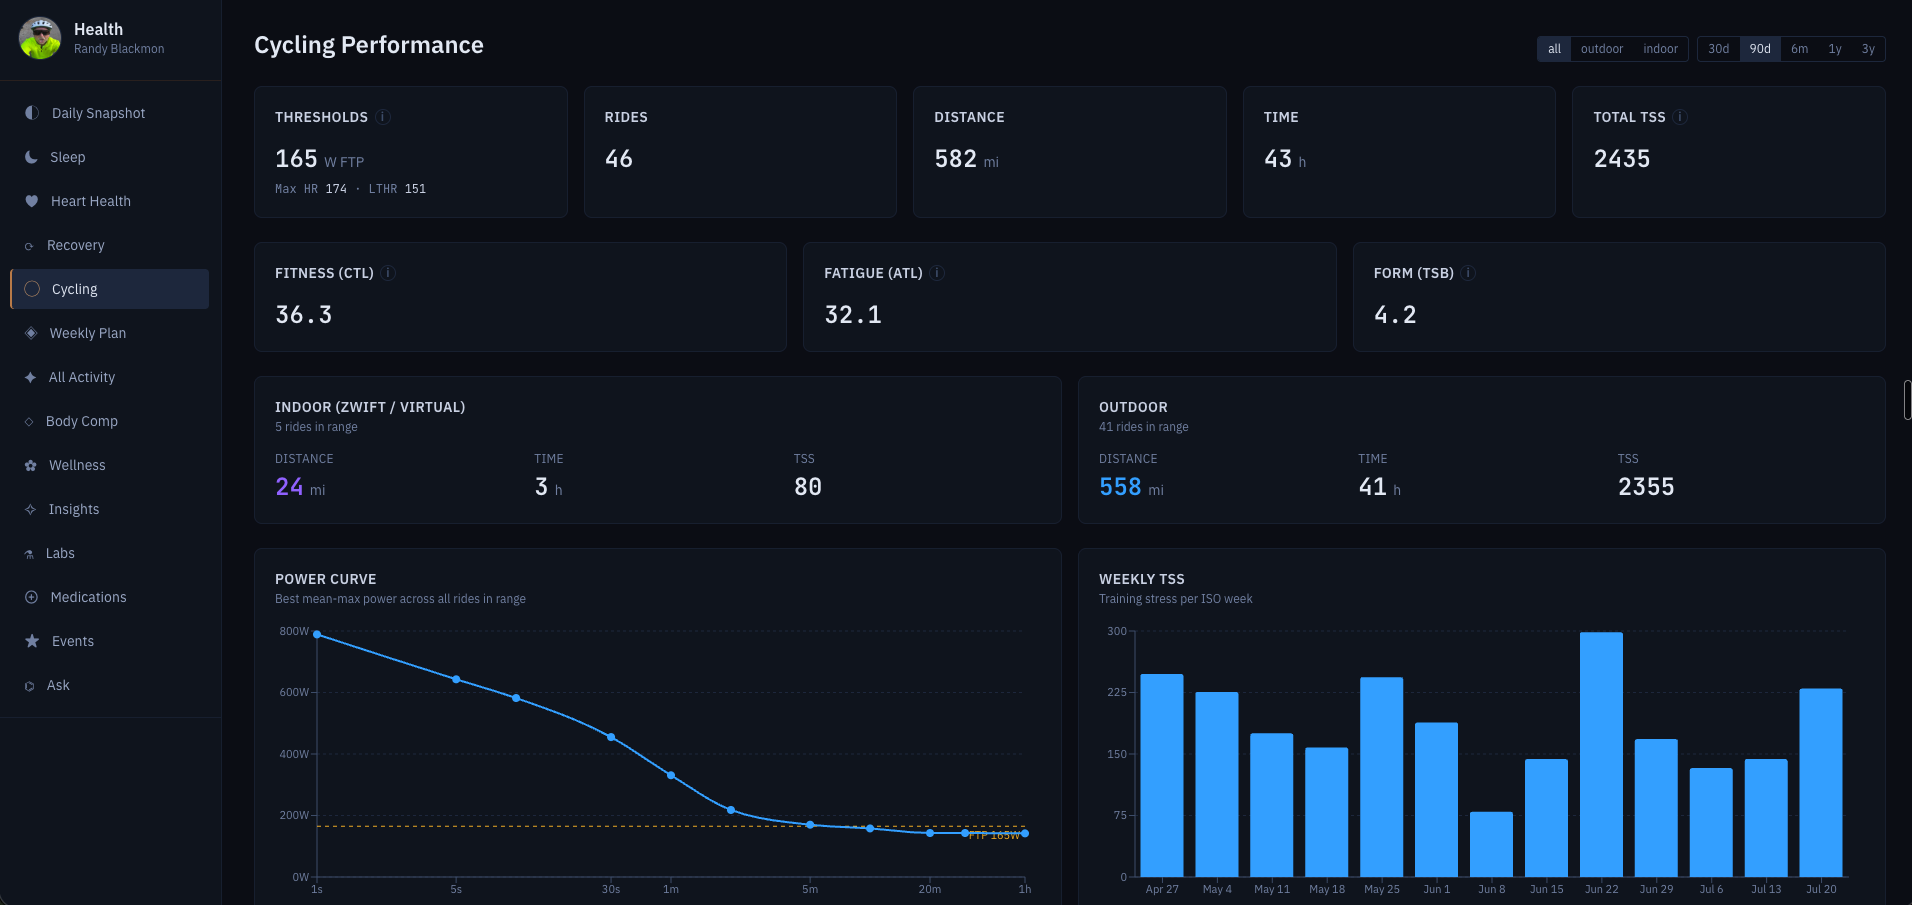The height and width of the screenshot is (905, 1912).
Task: Click the Ask sidebar icon
Action: coord(29,686)
